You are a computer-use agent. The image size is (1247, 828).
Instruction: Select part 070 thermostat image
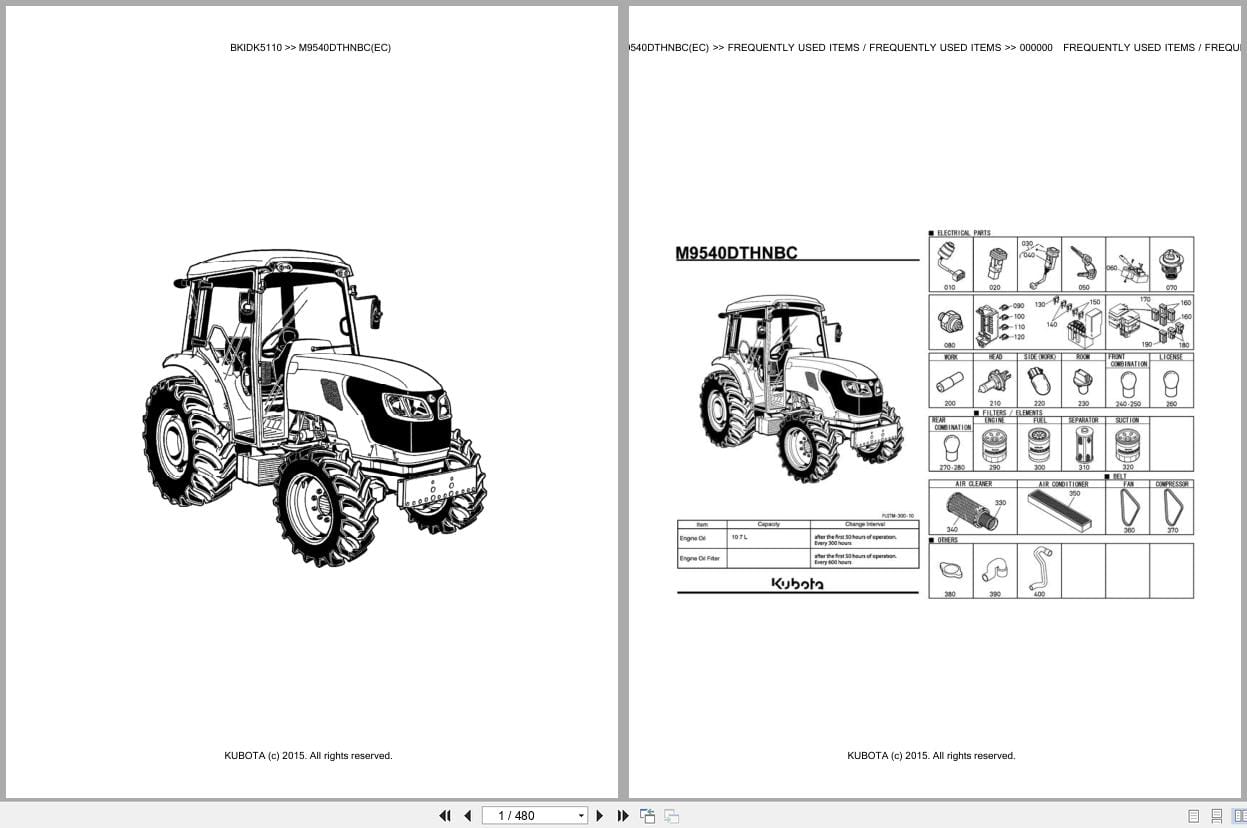1171,263
